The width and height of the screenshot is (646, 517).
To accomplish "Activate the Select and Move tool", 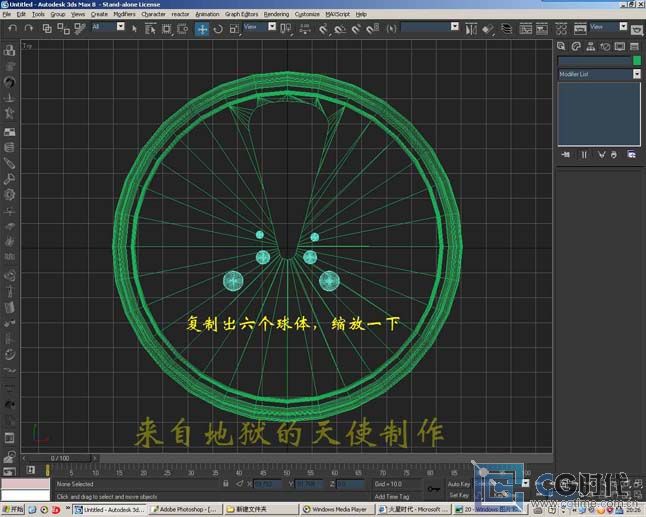I will [202, 29].
